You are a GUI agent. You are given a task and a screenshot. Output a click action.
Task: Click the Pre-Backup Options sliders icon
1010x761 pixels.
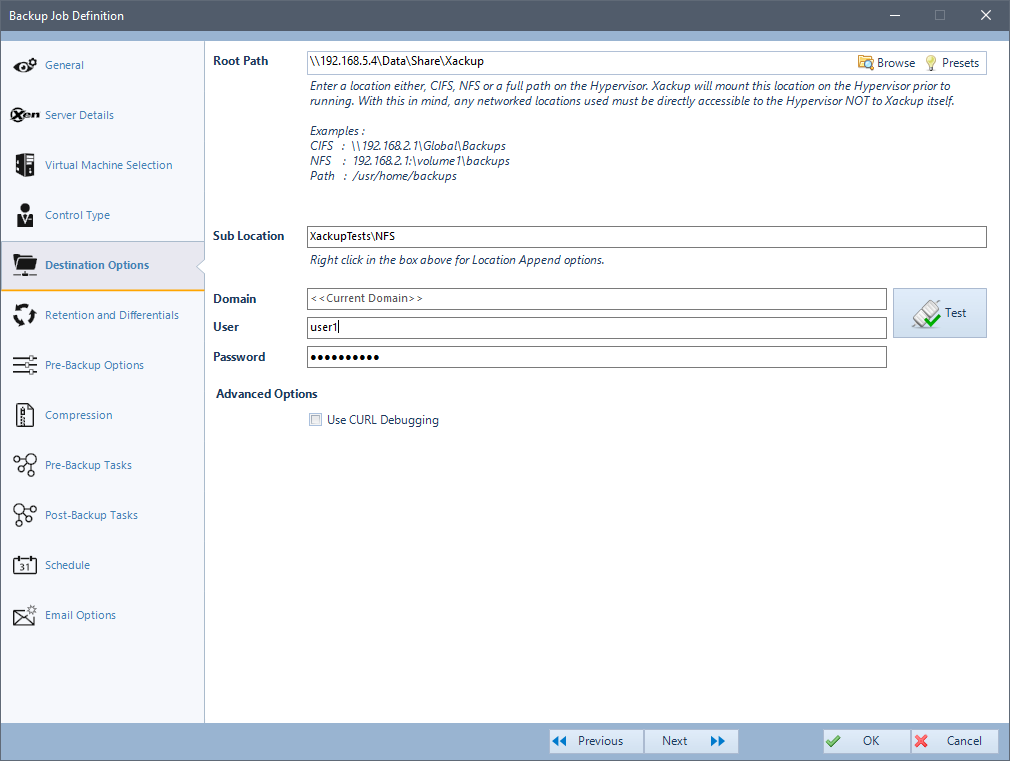pos(25,365)
